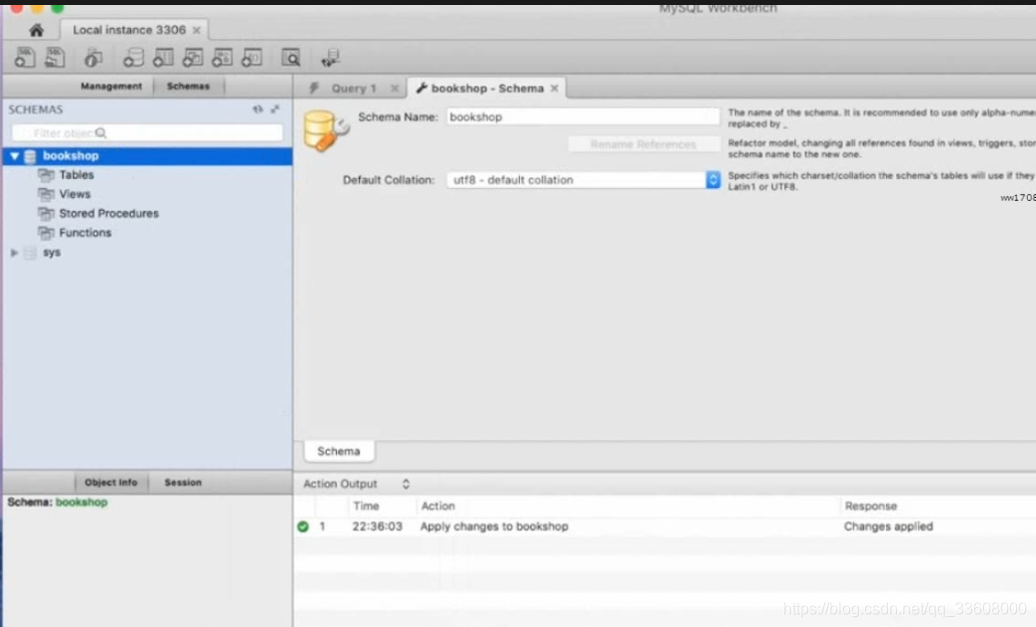Click the Functions folder icon
The width and height of the screenshot is (1036, 627).
[46, 233]
